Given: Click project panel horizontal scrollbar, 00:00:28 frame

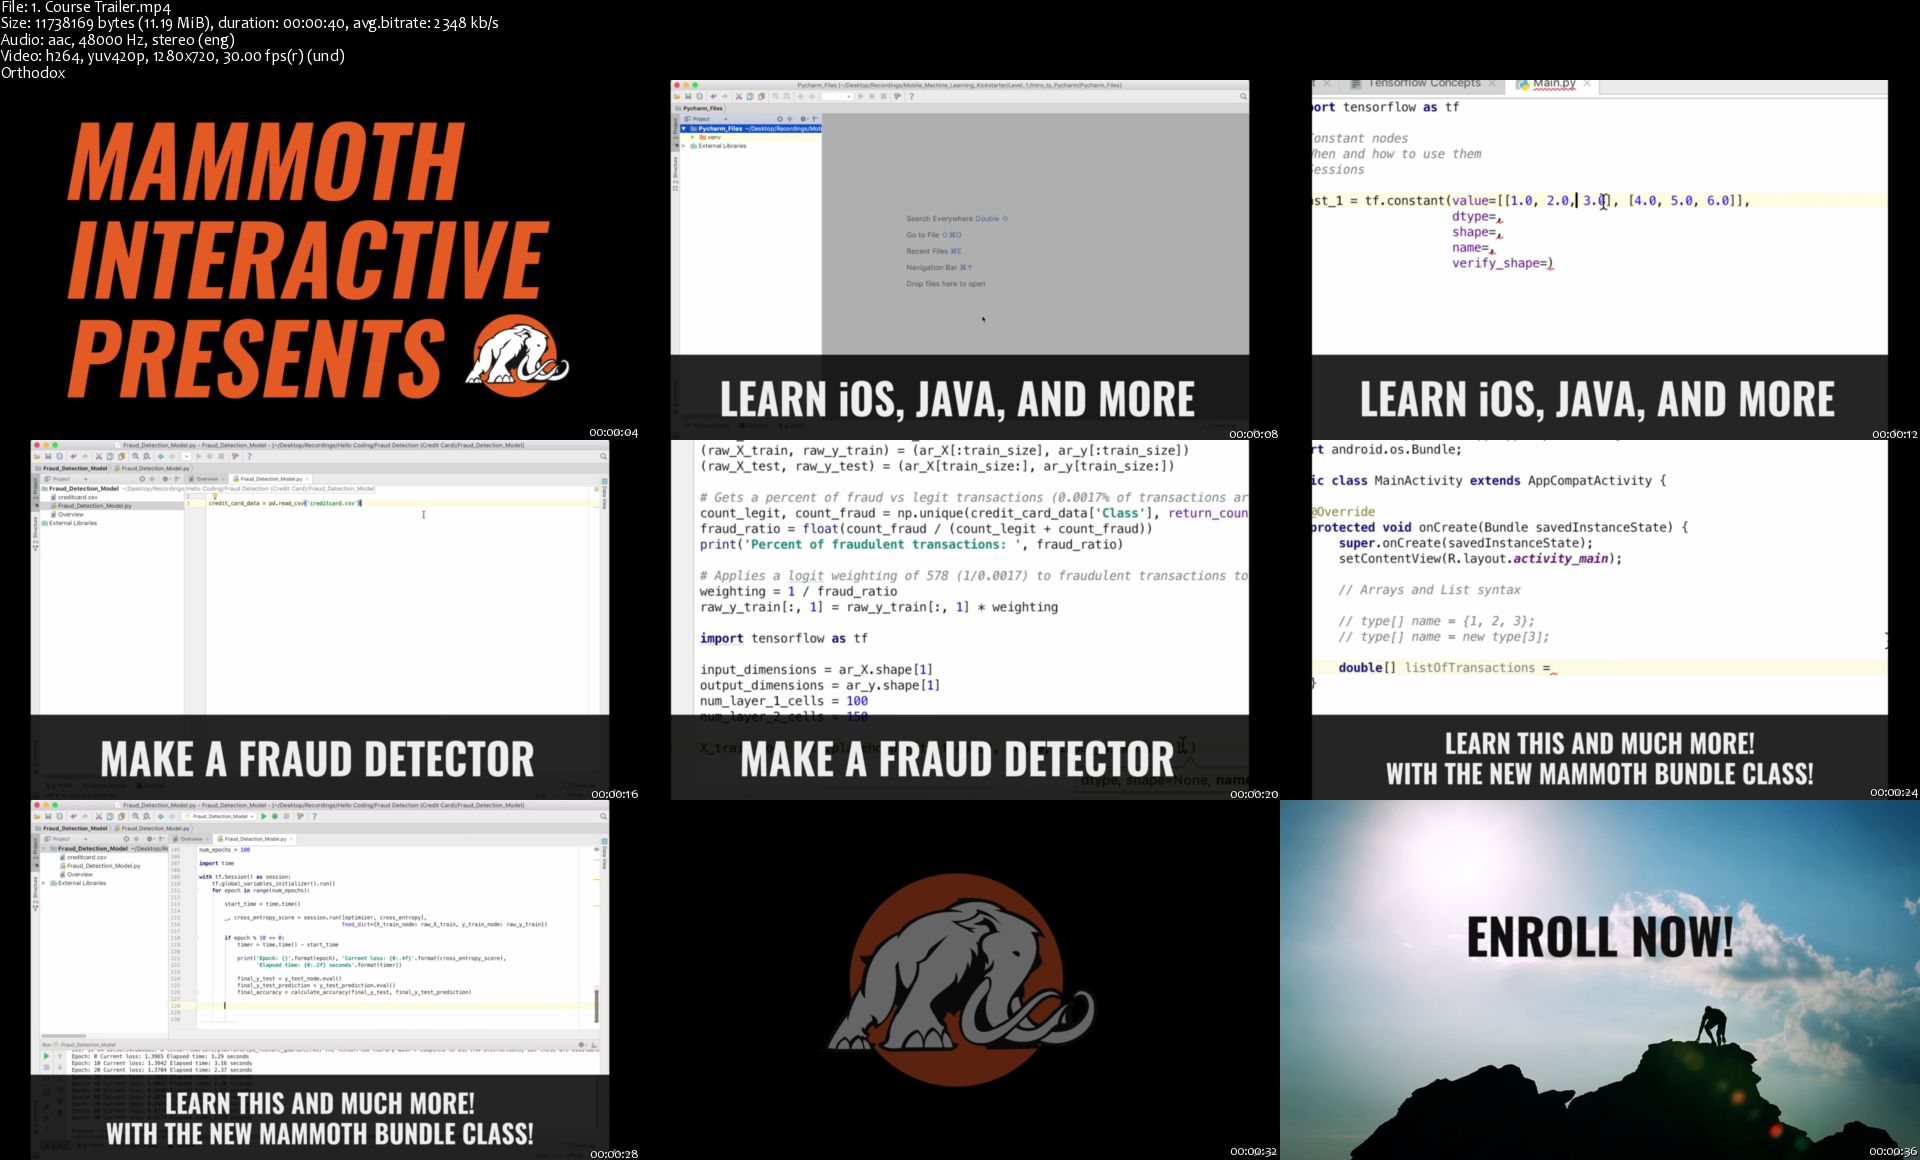Looking at the screenshot, I should (64, 1036).
